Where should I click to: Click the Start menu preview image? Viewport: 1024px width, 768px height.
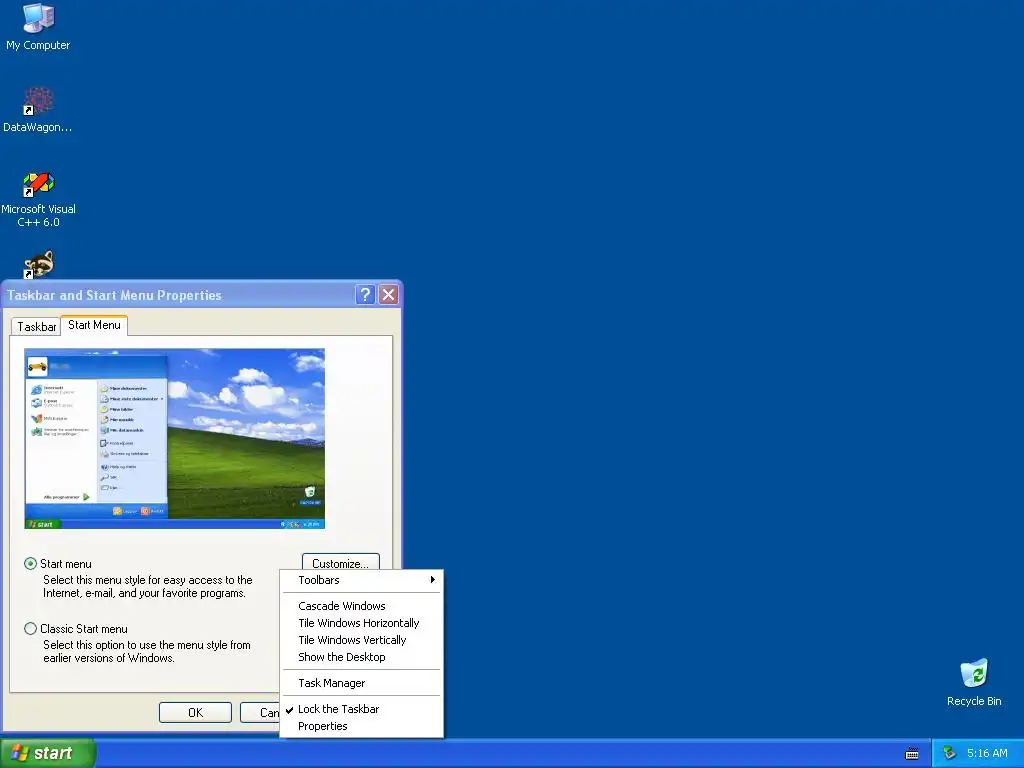coord(174,439)
